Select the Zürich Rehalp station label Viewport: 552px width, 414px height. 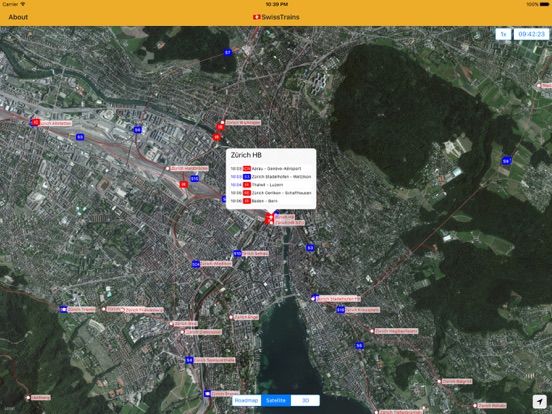tap(492, 406)
